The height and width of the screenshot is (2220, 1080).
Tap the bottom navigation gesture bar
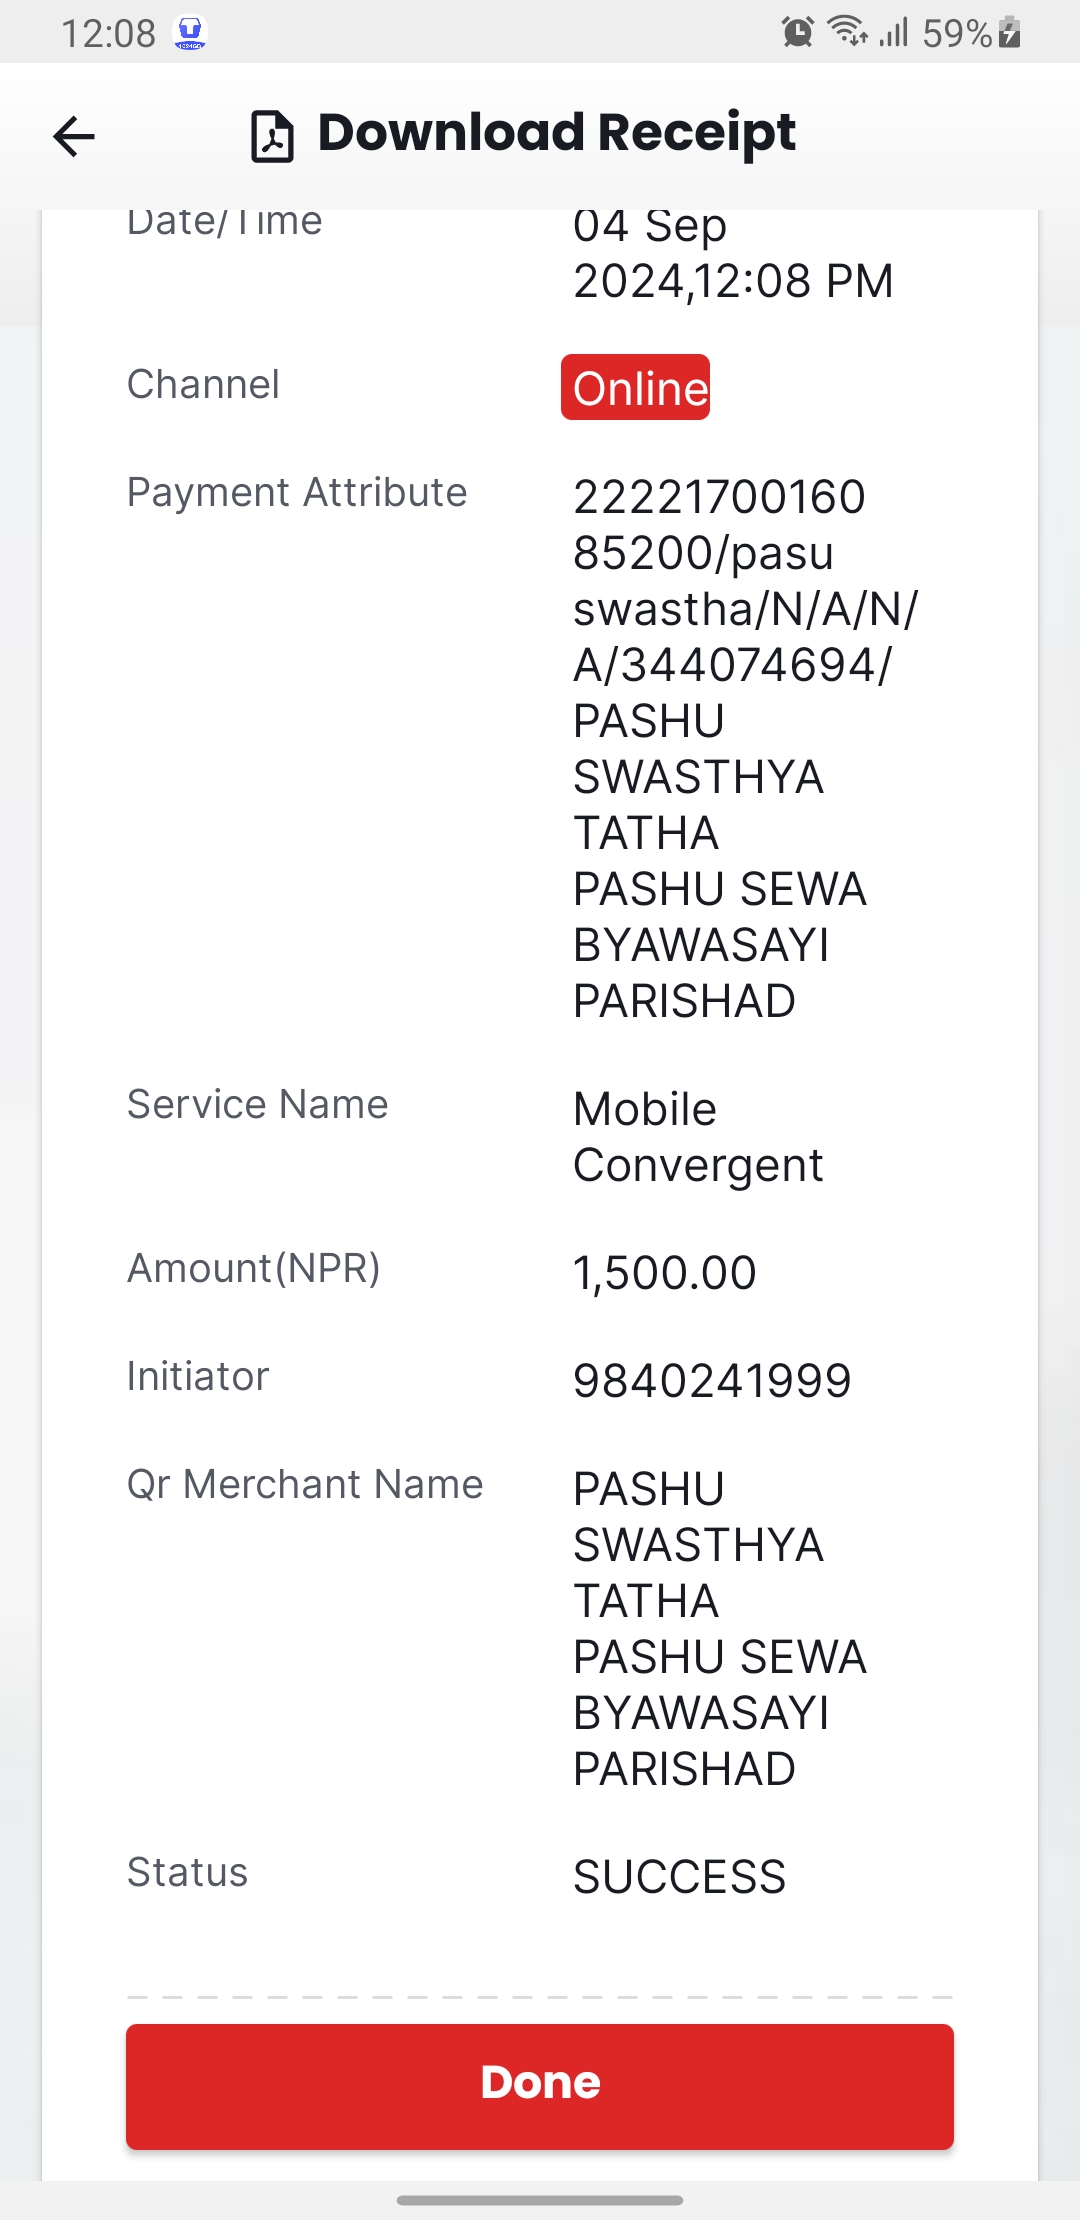[x=540, y=2200]
